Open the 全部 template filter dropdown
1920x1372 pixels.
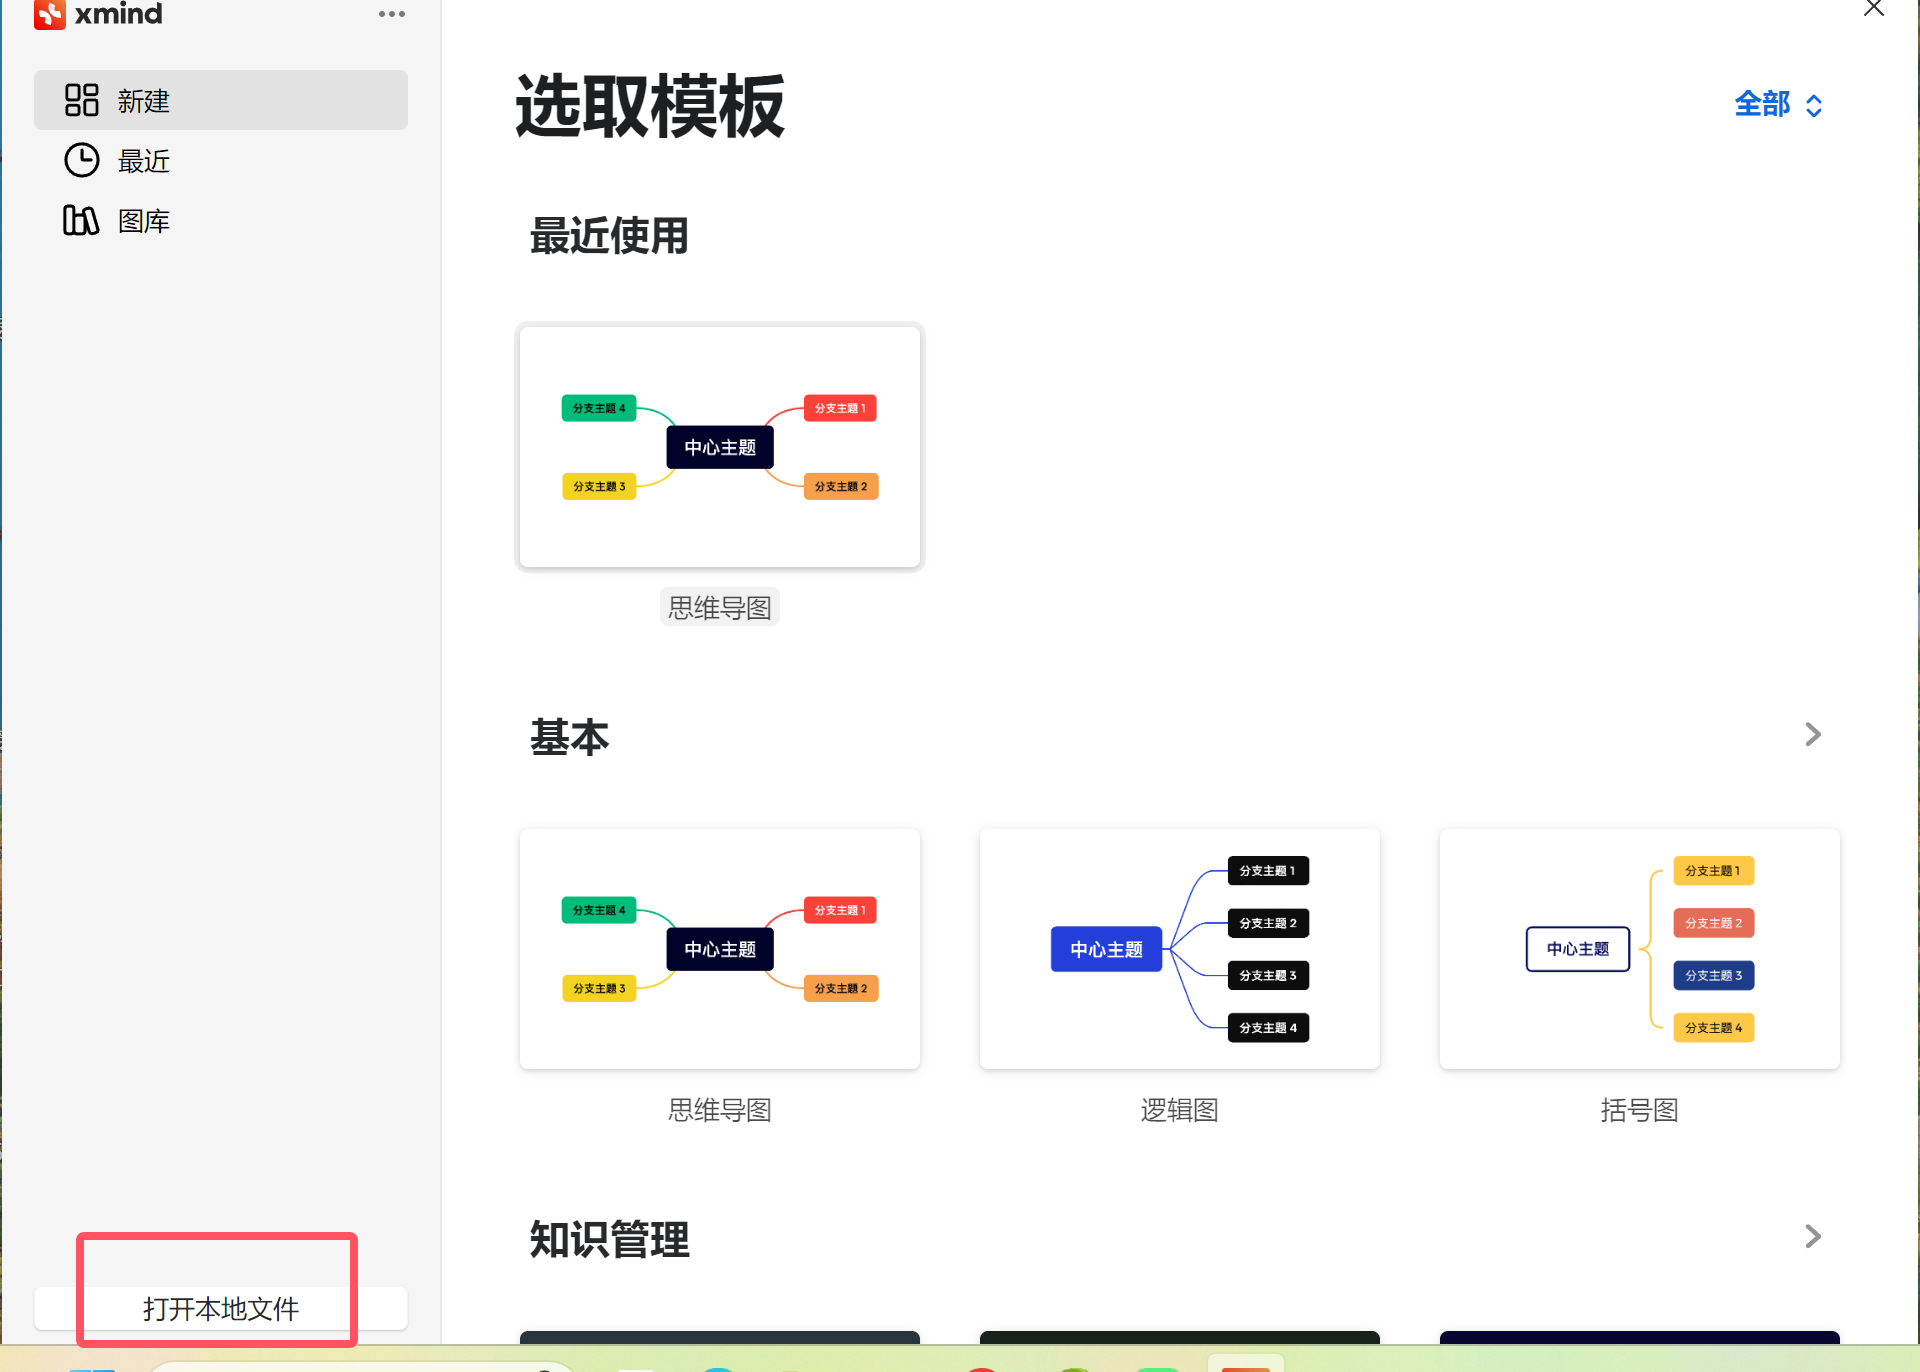pos(1778,104)
